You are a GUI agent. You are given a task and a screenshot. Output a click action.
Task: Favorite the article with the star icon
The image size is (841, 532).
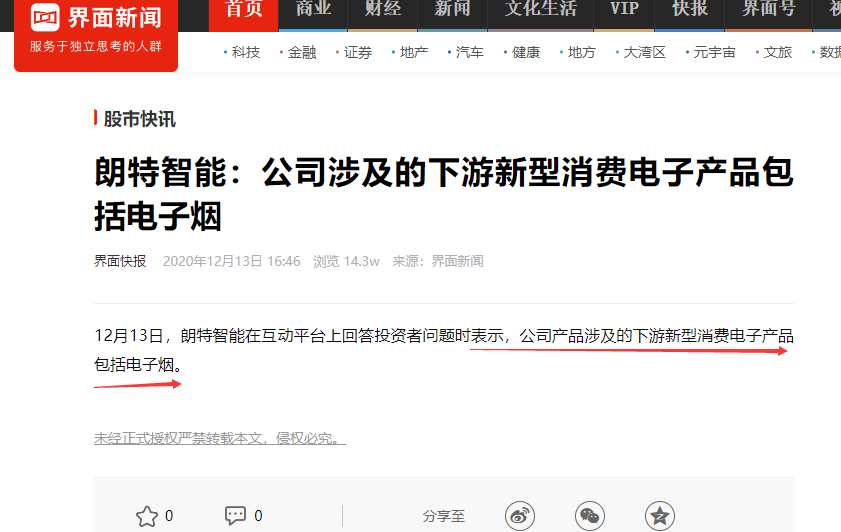146,516
